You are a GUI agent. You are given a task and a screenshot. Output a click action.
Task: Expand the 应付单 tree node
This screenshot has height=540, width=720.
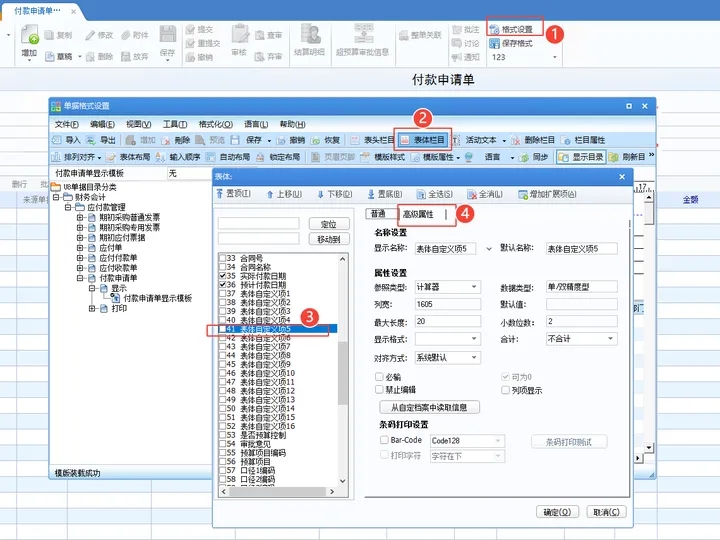[x=80, y=248]
